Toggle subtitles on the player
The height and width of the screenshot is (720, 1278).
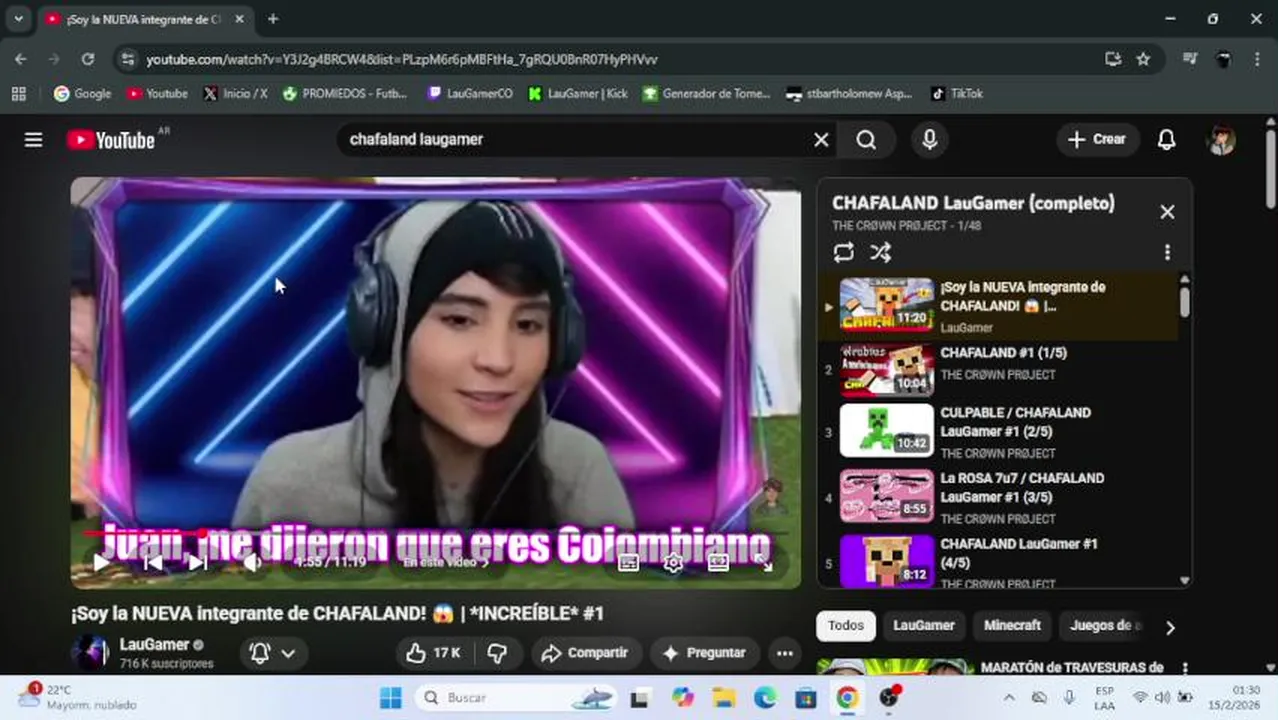pyautogui.click(x=628, y=563)
